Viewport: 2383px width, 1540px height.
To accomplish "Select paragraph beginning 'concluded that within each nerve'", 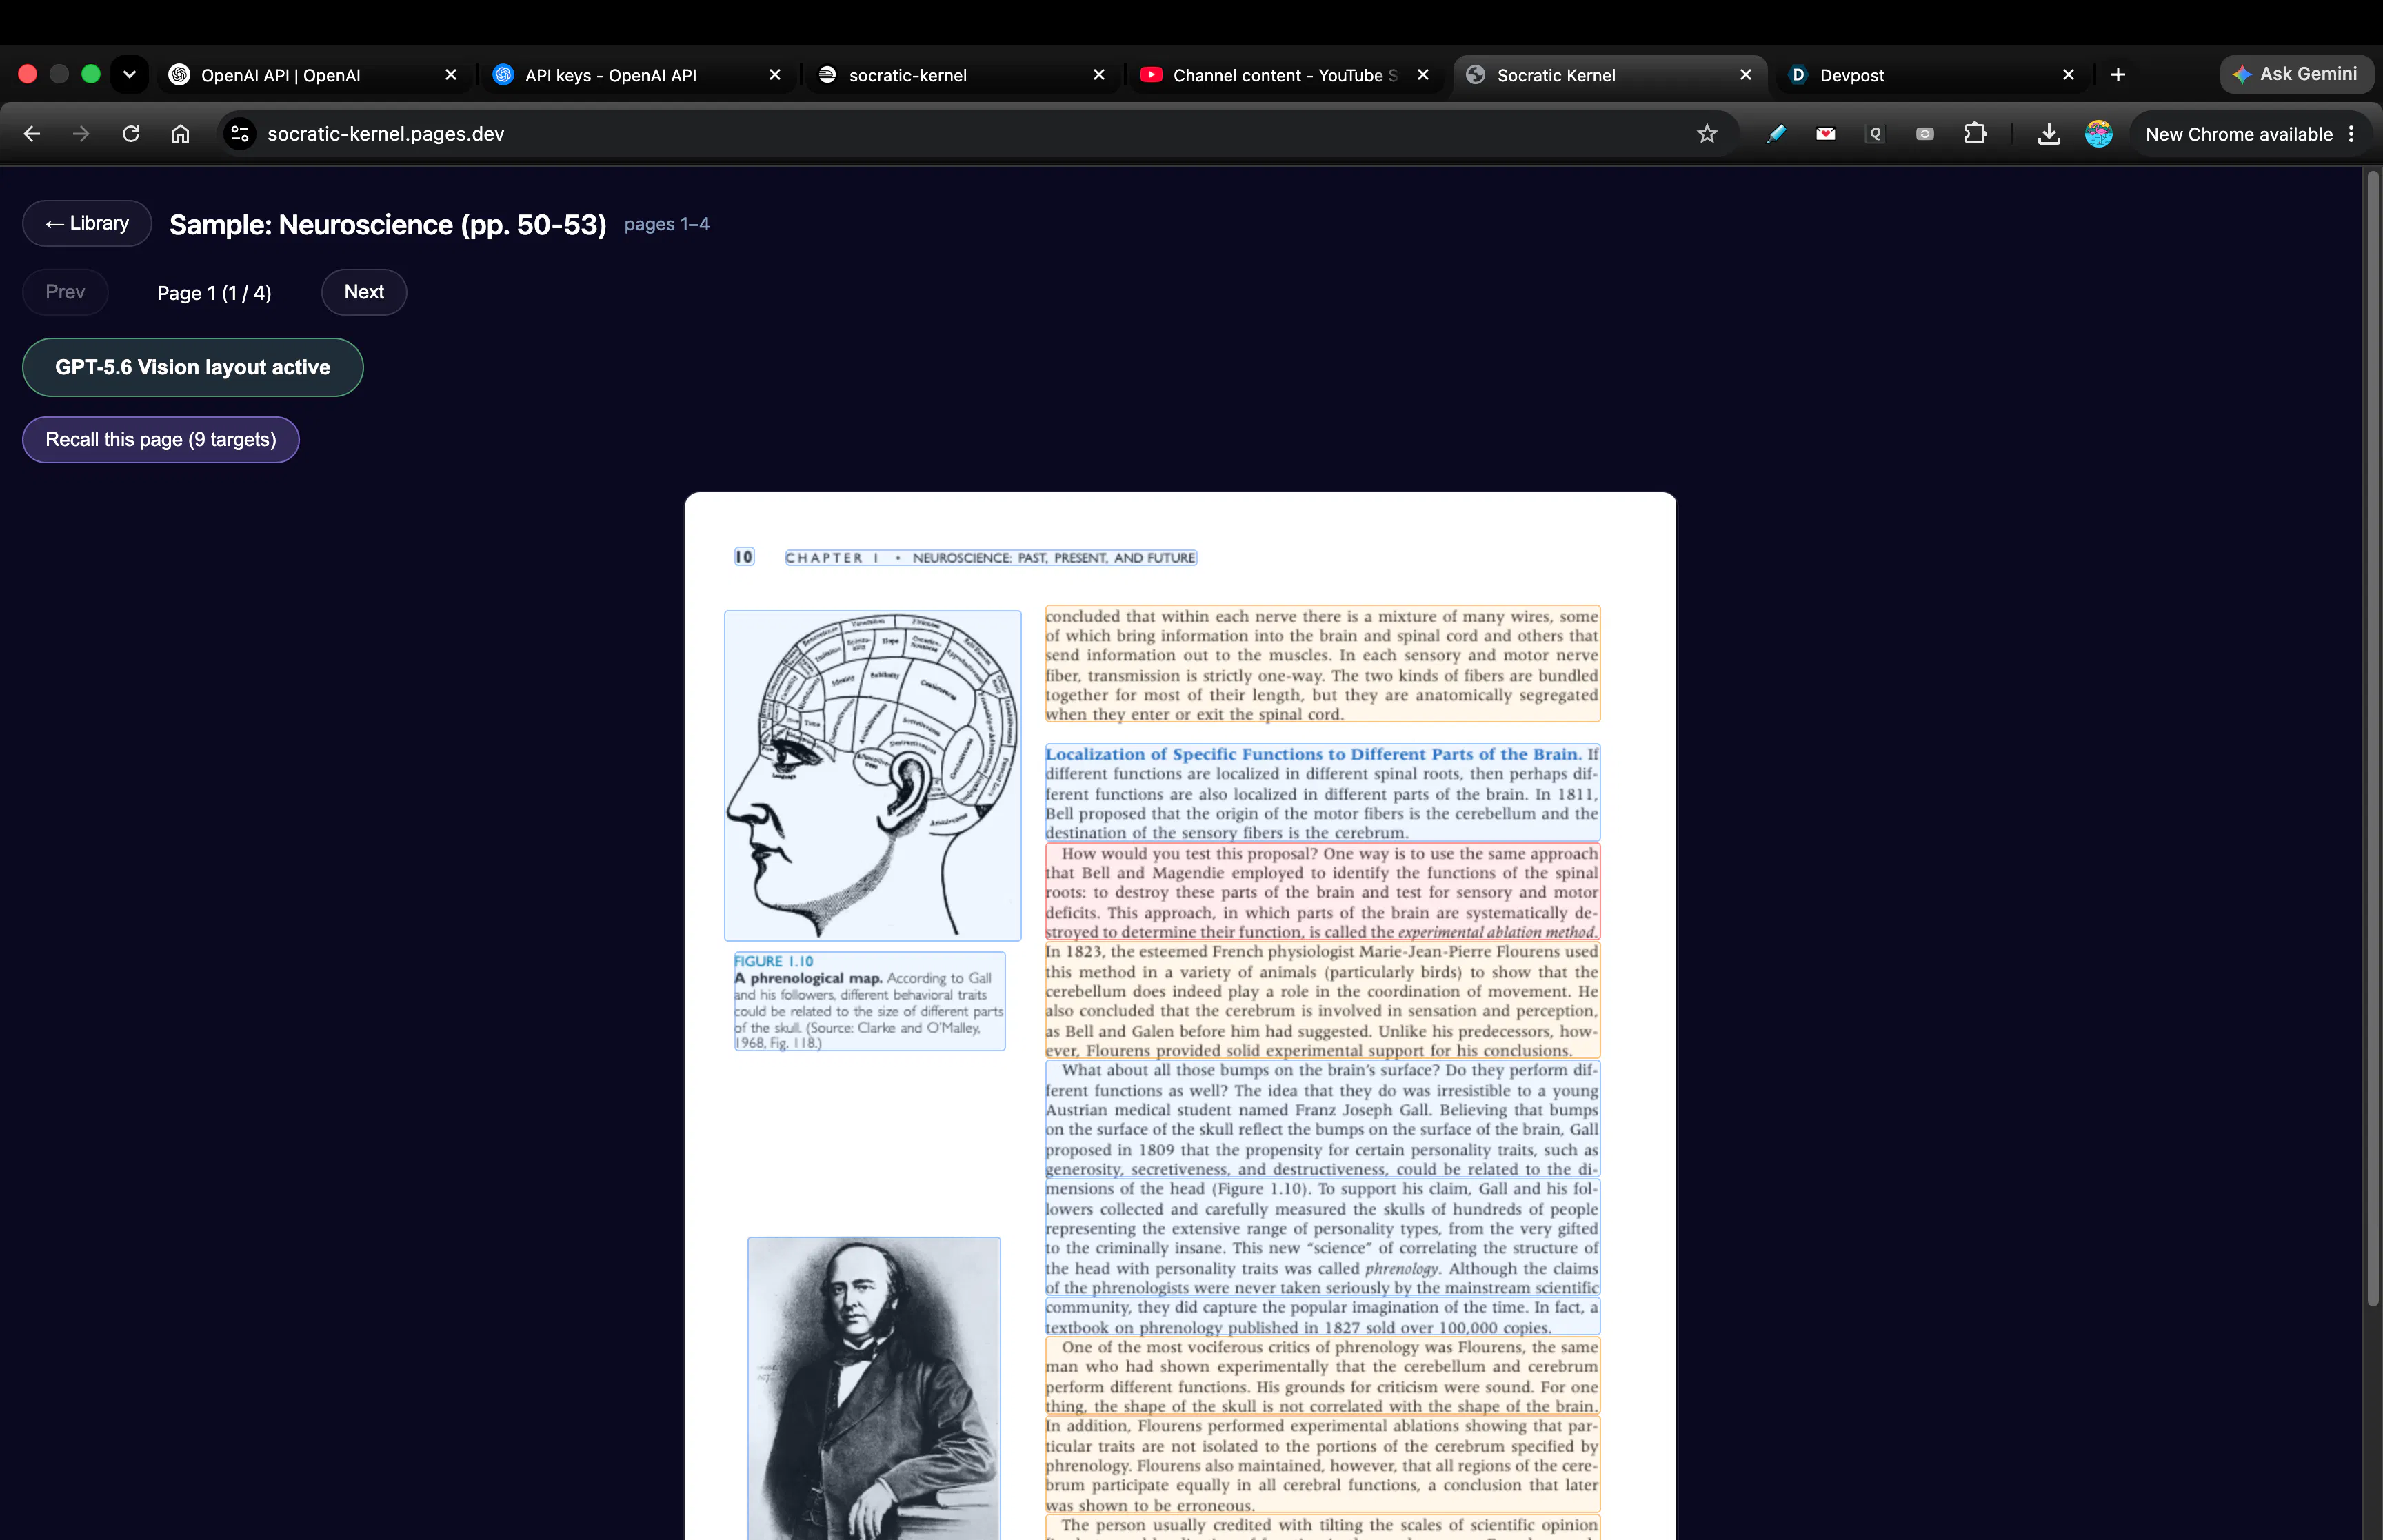I will point(1322,664).
